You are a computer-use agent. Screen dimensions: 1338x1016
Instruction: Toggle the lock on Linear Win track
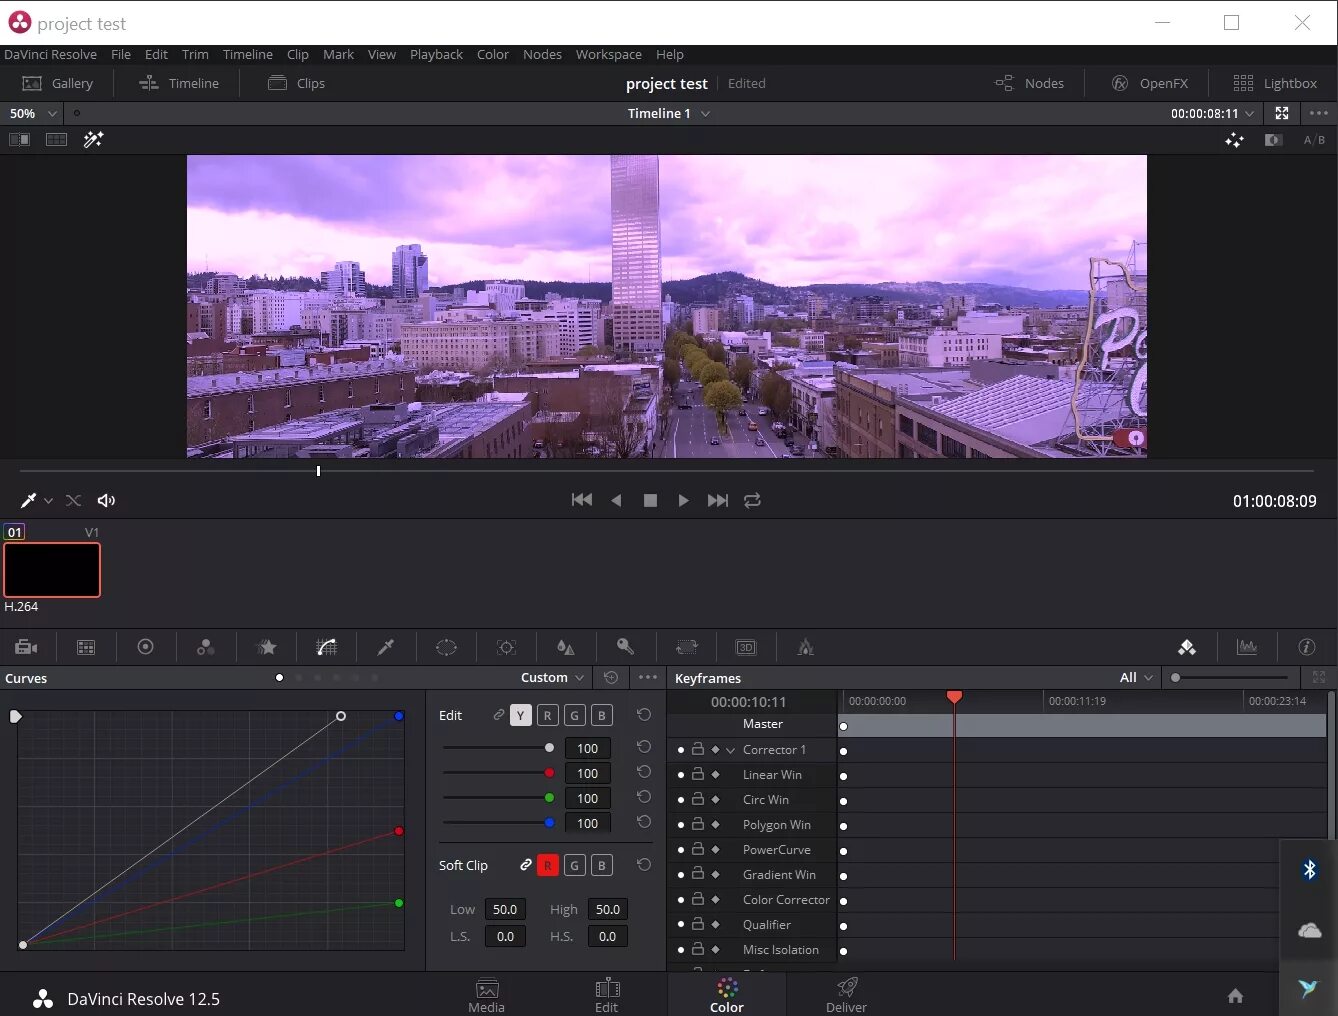(698, 774)
